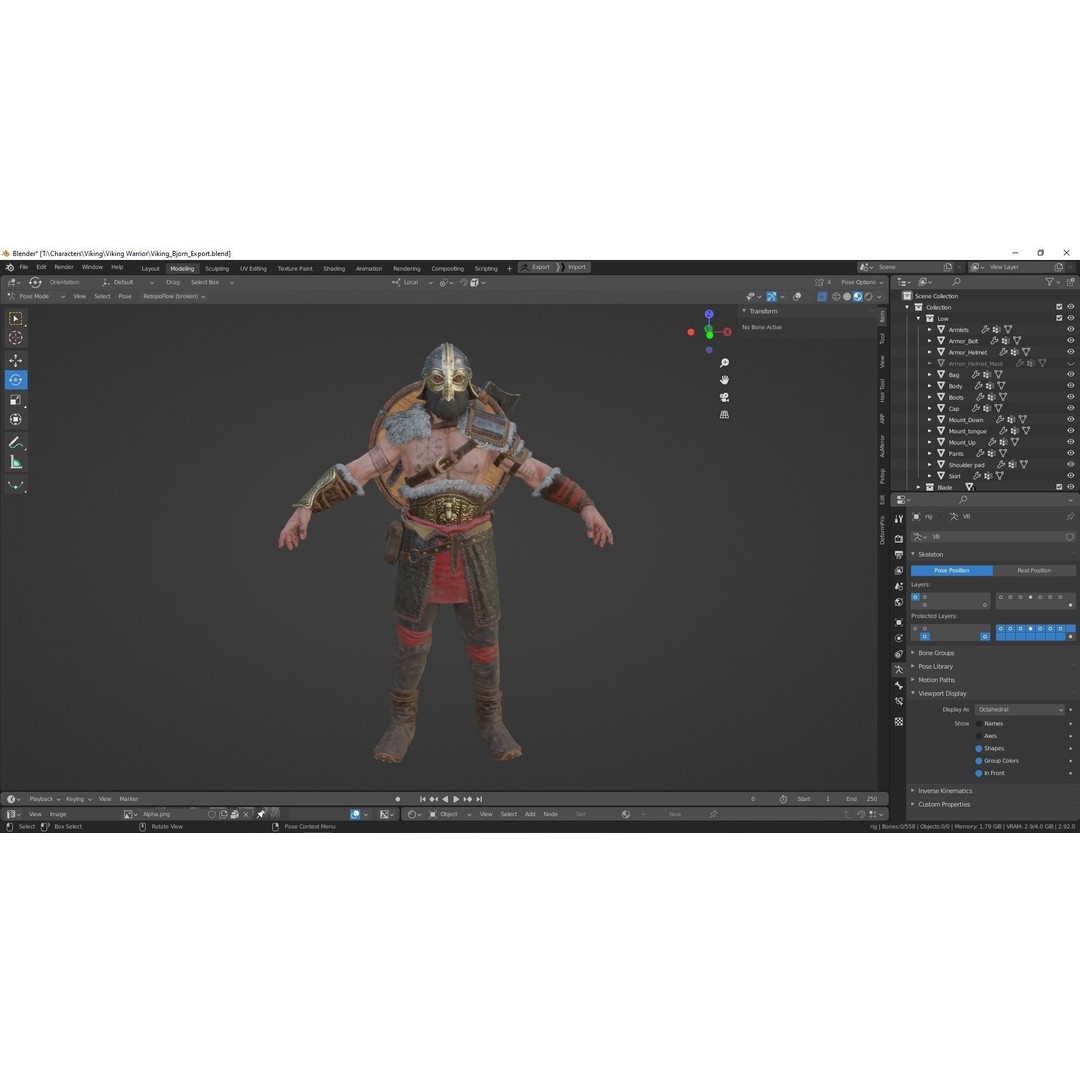Play the animation with play button
The image size is (1080, 1080).
pyautogui.click(x=456, y=799)
